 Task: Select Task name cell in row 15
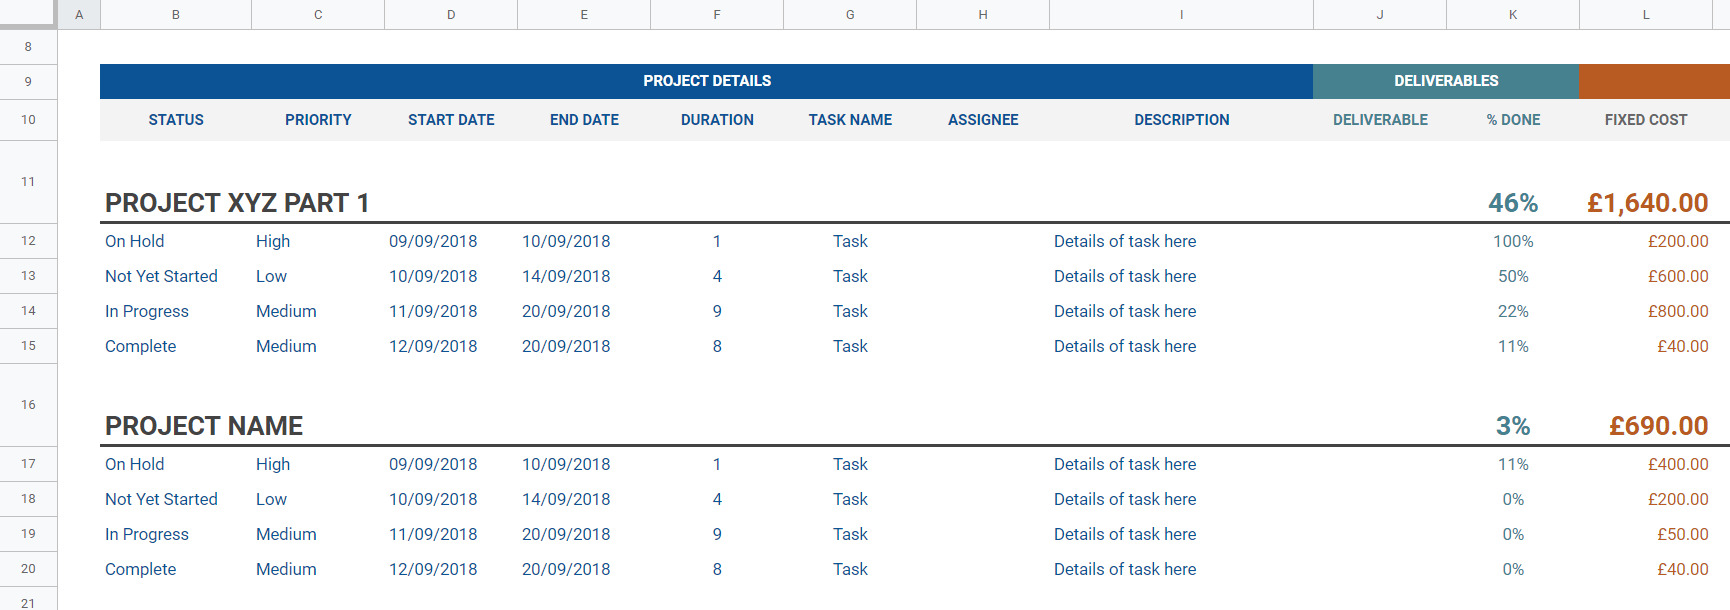pos(850,346)
